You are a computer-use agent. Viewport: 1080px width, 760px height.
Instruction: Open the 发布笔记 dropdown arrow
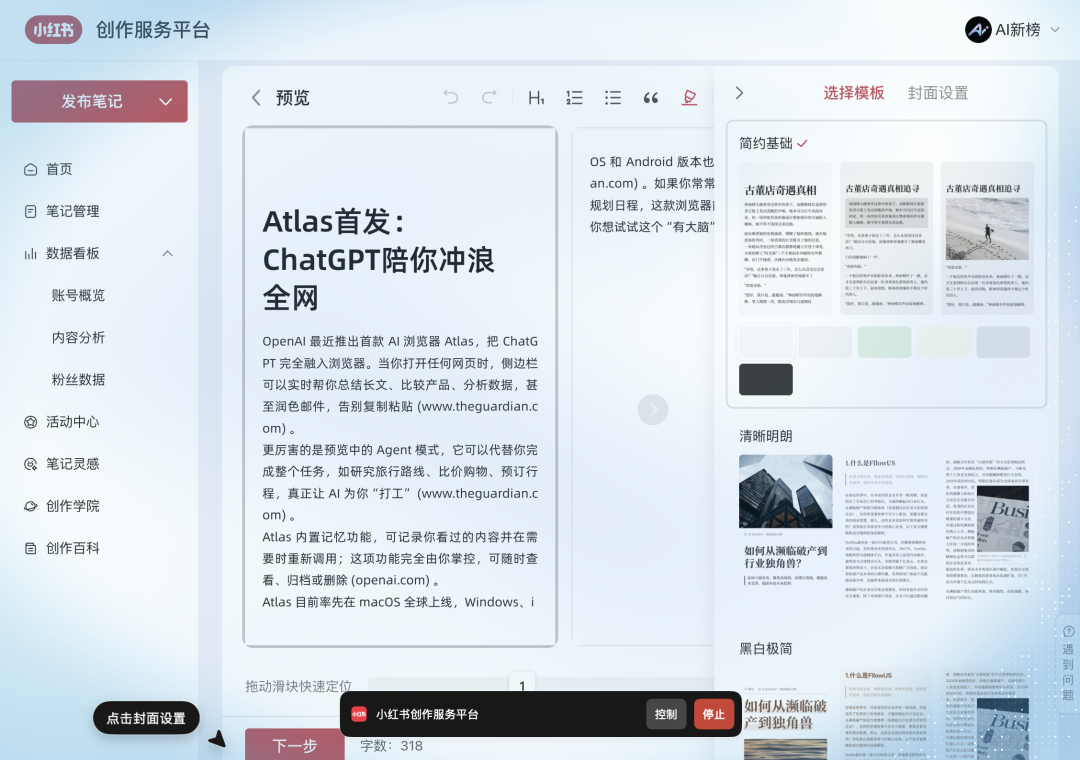coord(166,101)
